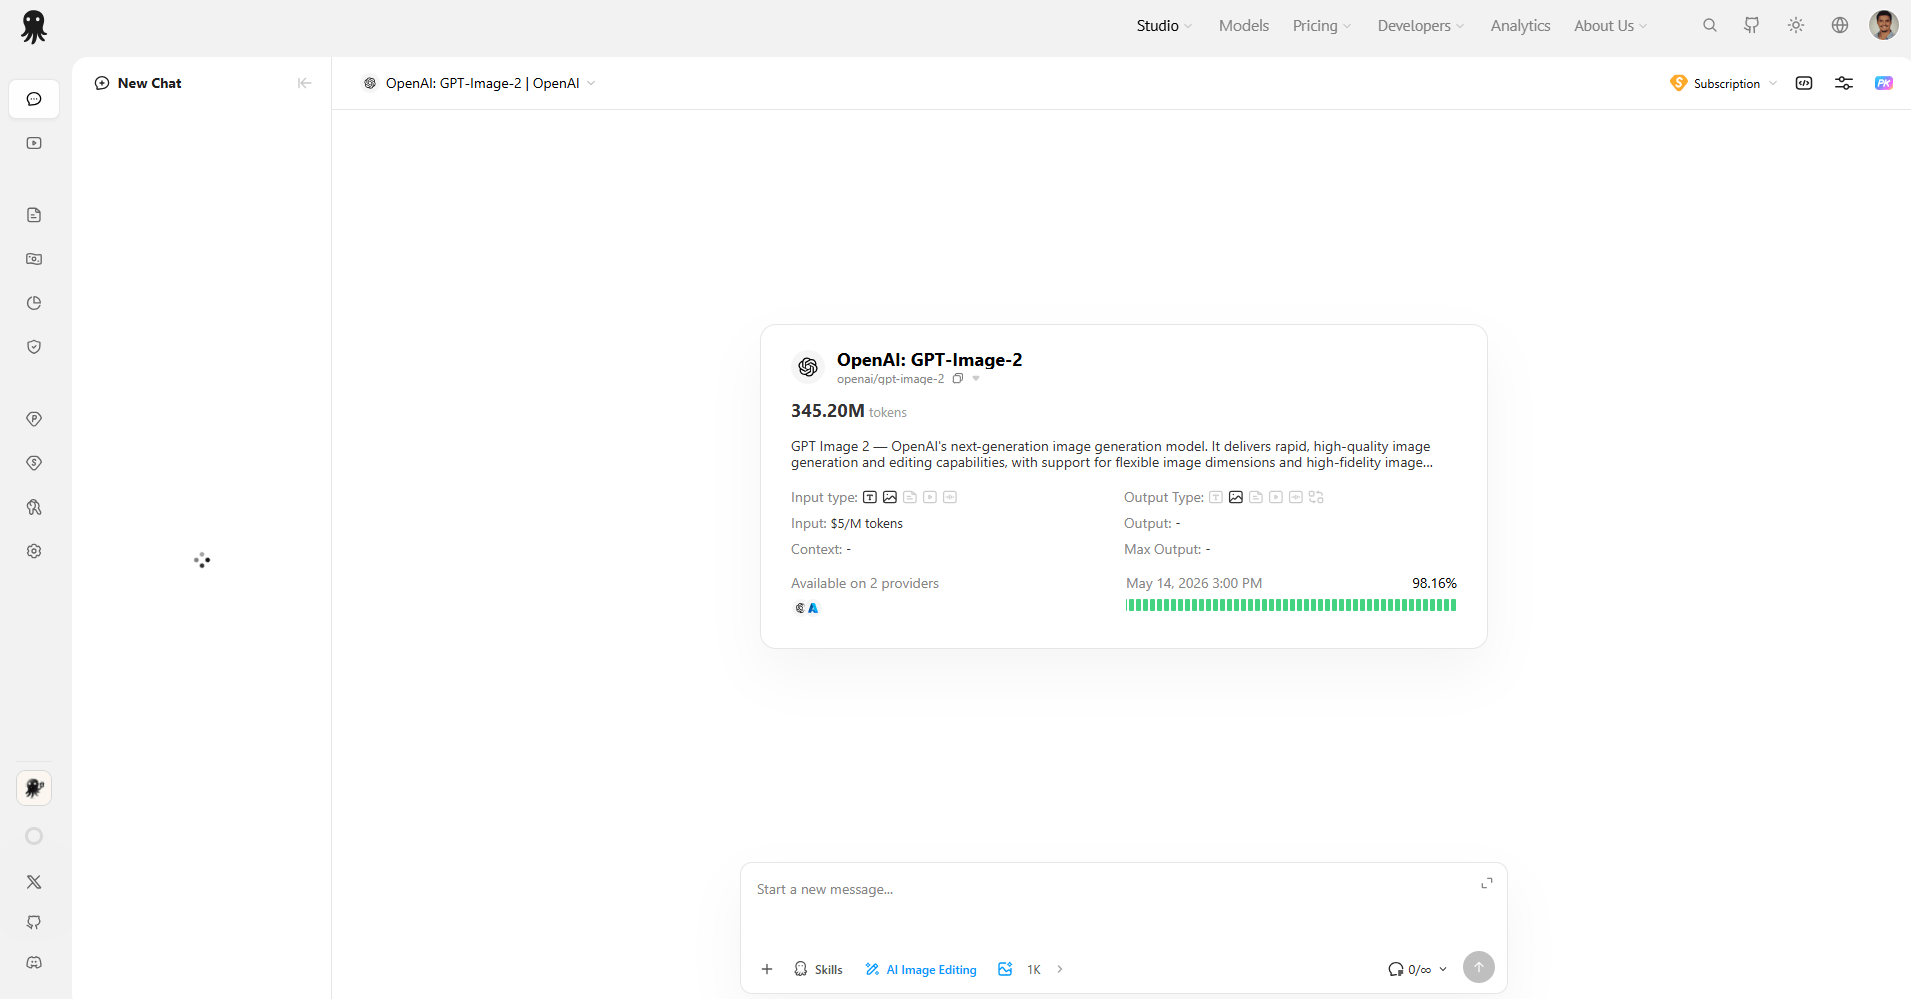Click the output type image icon
The height and width of the screenshot is (999, 1911).
tap(1236, 497)
